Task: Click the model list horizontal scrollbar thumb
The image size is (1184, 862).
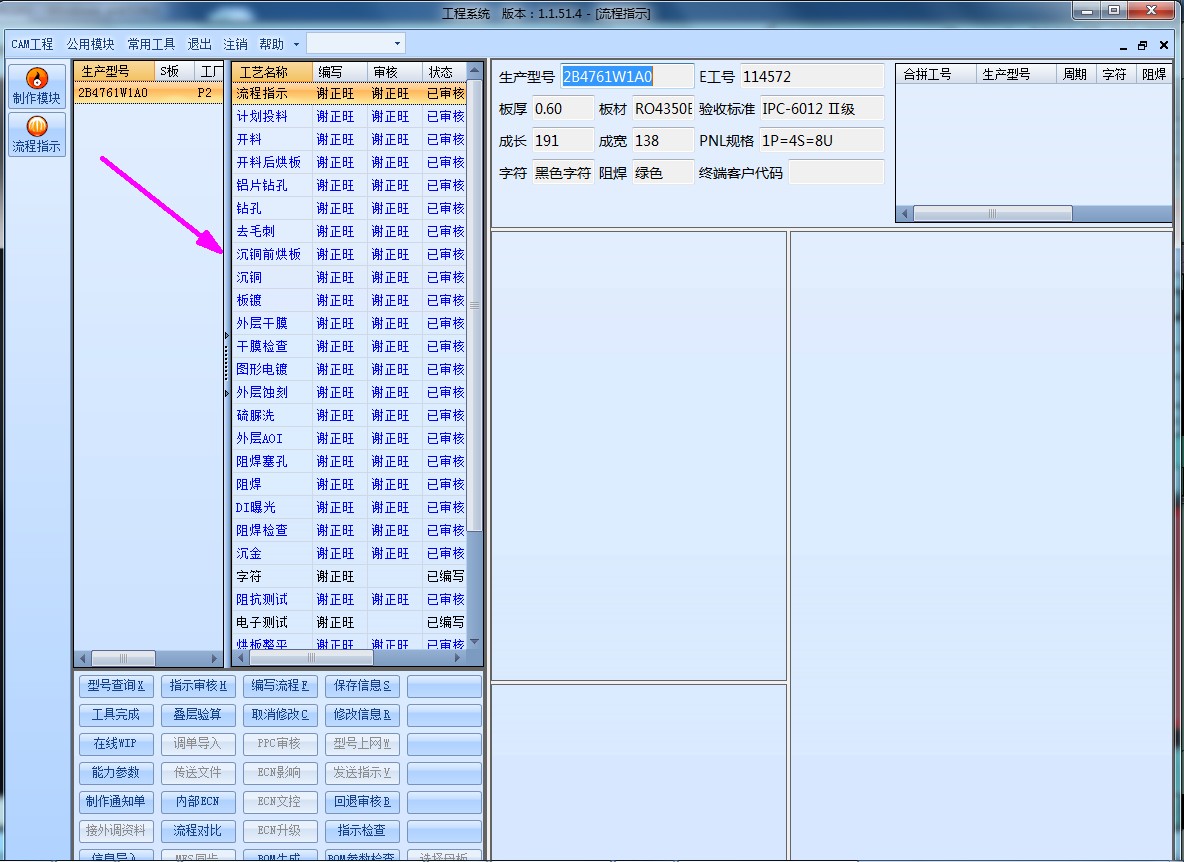Action: [x=123, y=658]
